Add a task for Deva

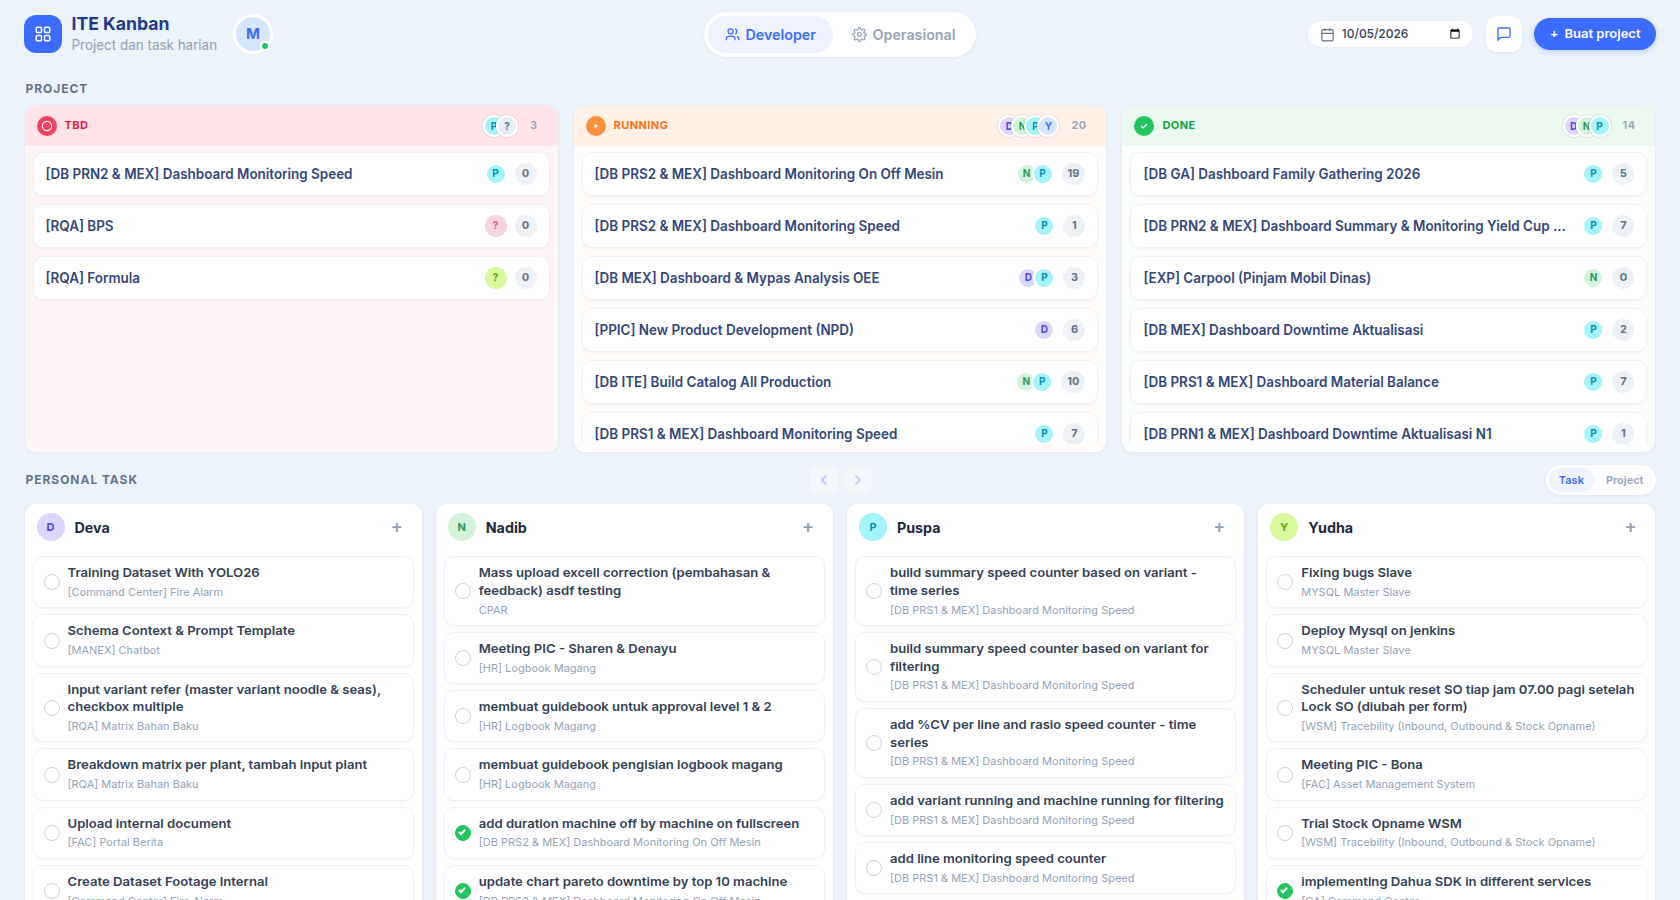(x=397, y=527)
